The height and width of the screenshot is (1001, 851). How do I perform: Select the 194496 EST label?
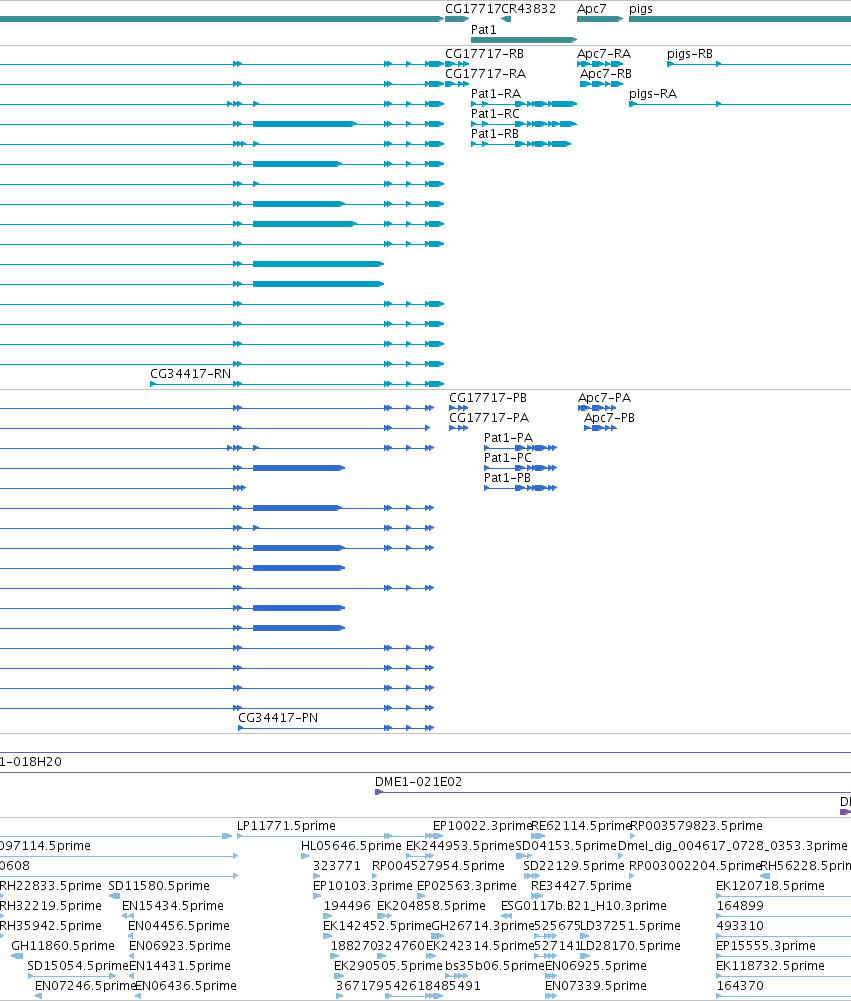pos(347,905)
